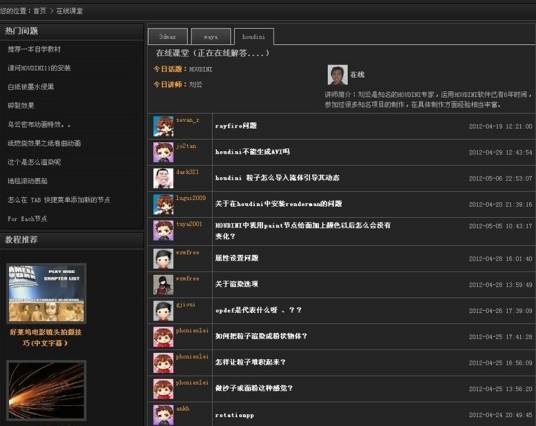The height and width of the screenshot is (426, 536).
Task: Open 做沙子或面粉这种感觉 thread title
Action: (x=254, y=388)
